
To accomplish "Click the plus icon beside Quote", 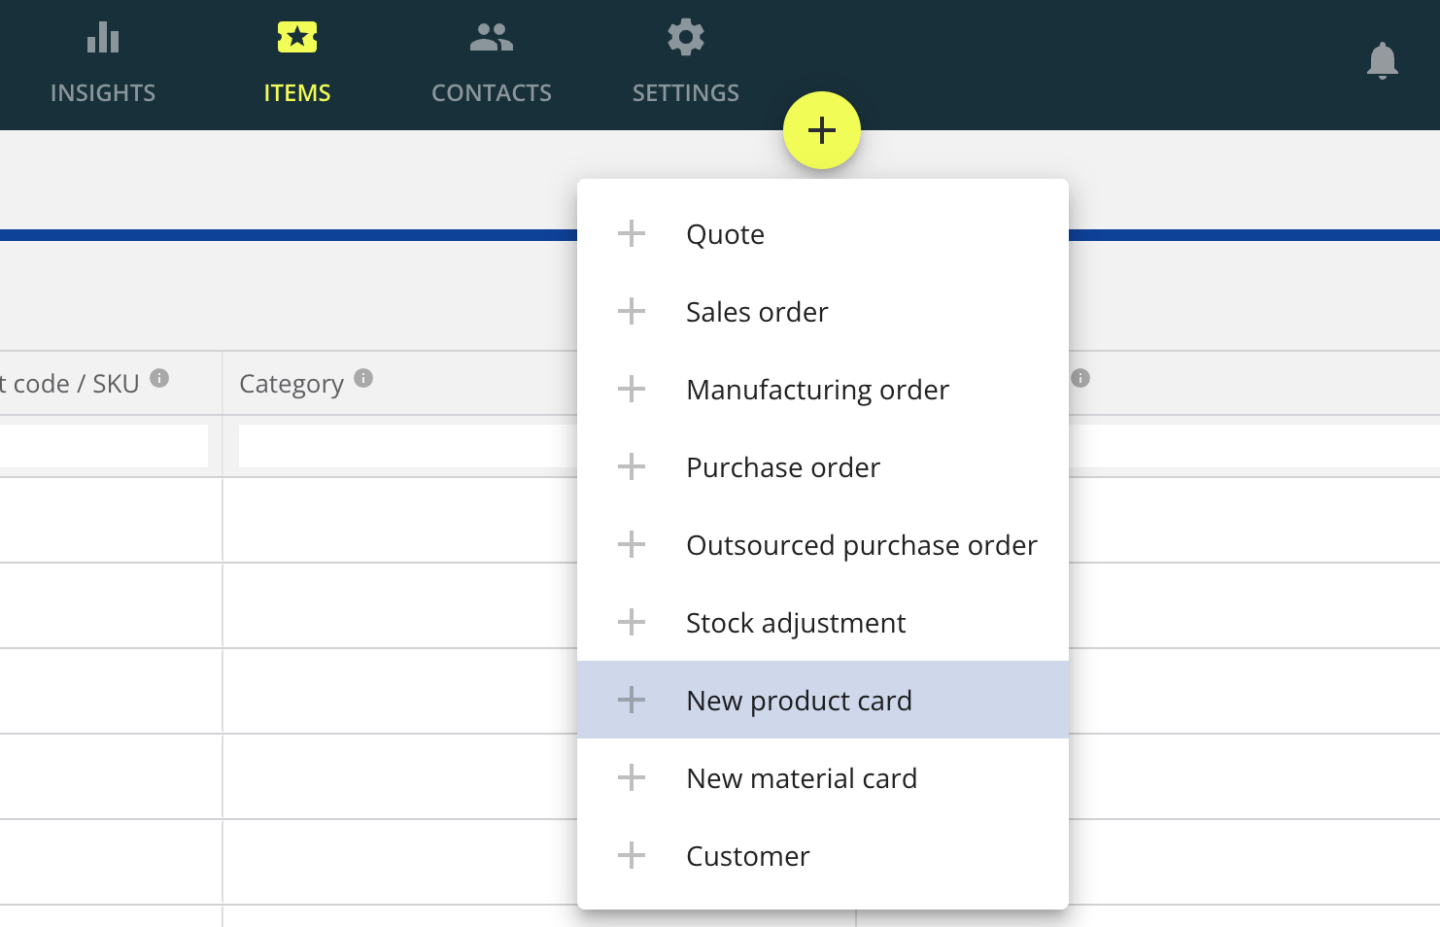I will tap(631, 233).
